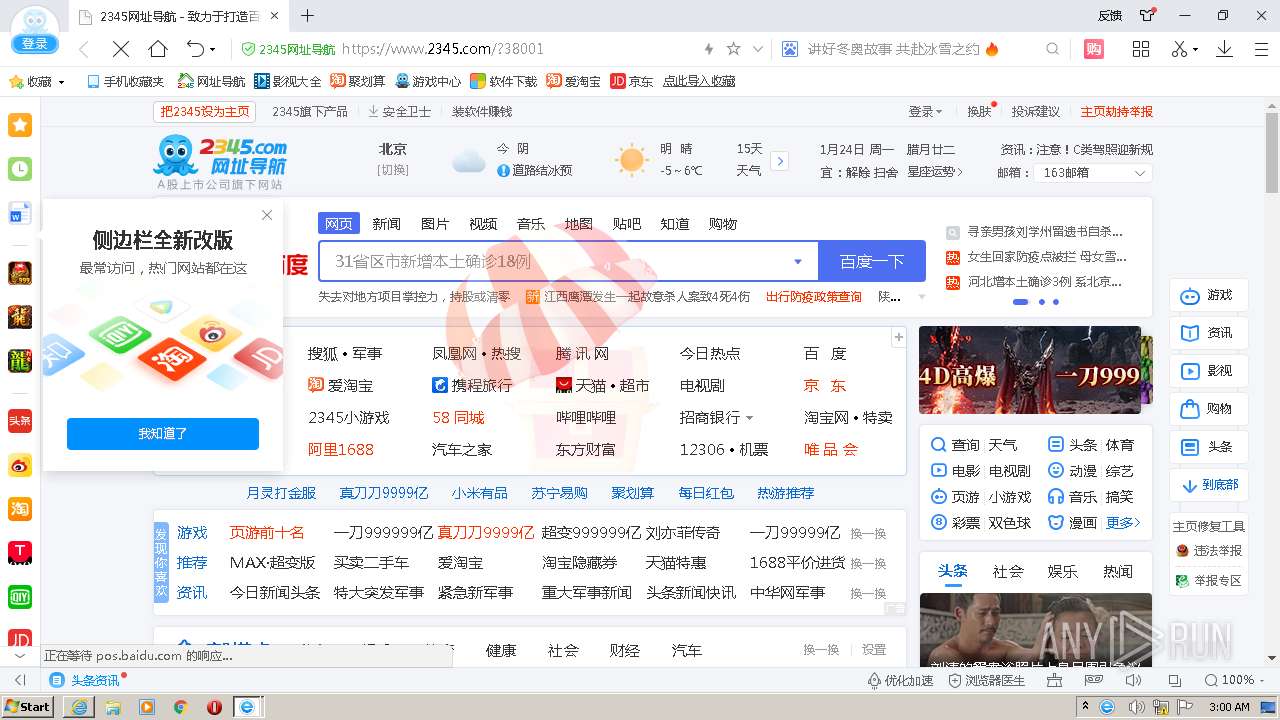
Task: Open the 娱乐 news tab
Action: [1062, 571]
